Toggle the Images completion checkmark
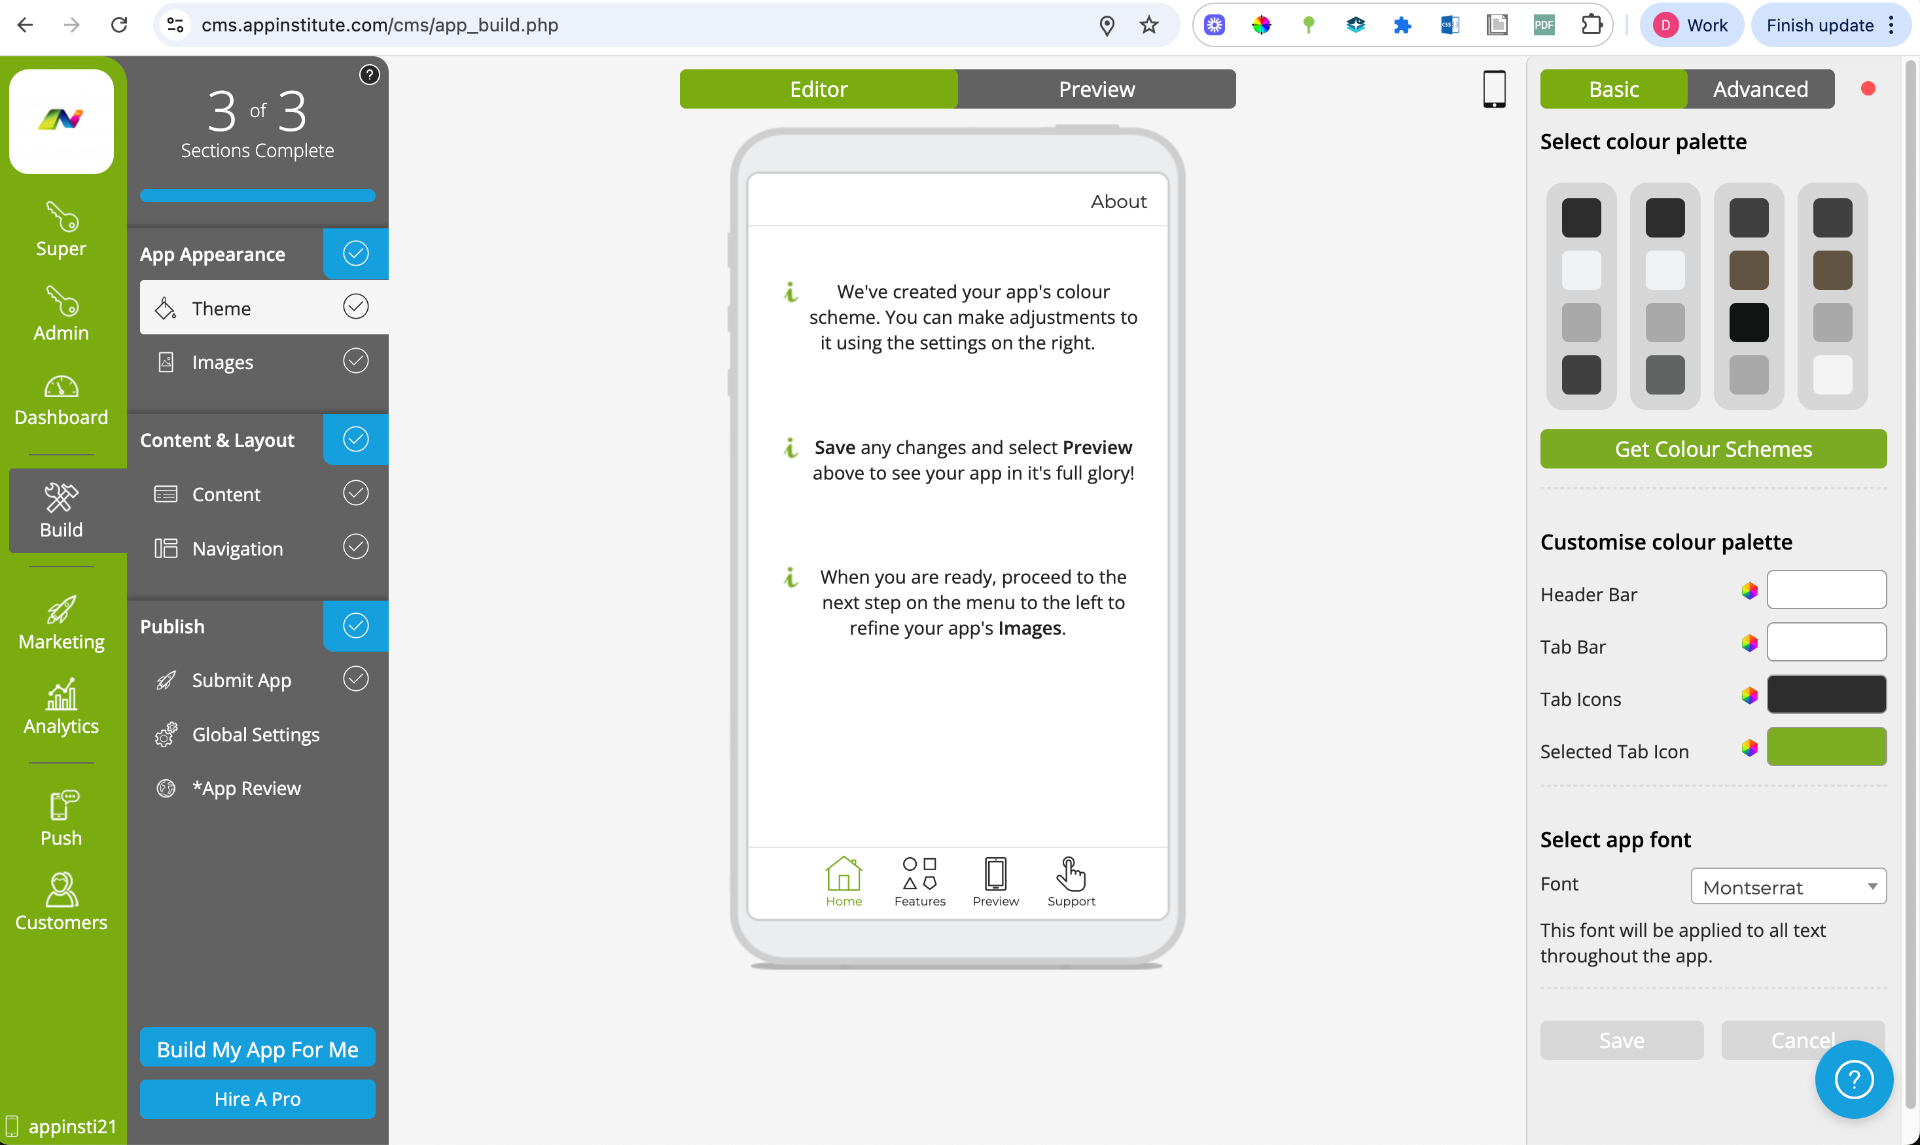 356,360
